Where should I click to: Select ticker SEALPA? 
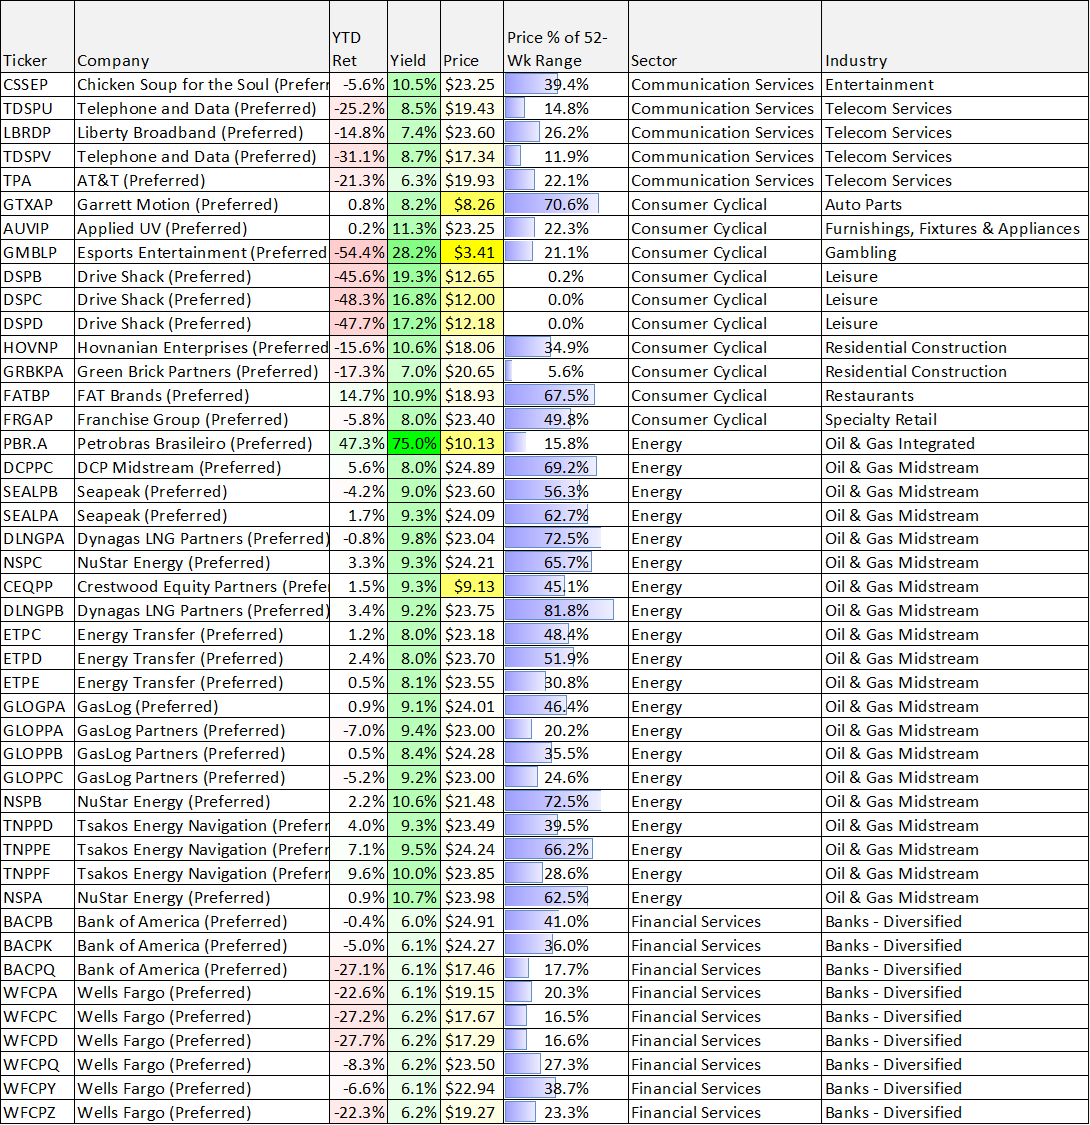coord(37,515)
